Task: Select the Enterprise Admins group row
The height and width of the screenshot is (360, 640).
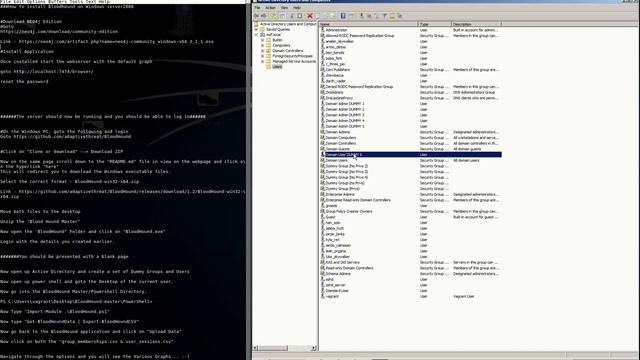Action: tap(410, 195)
